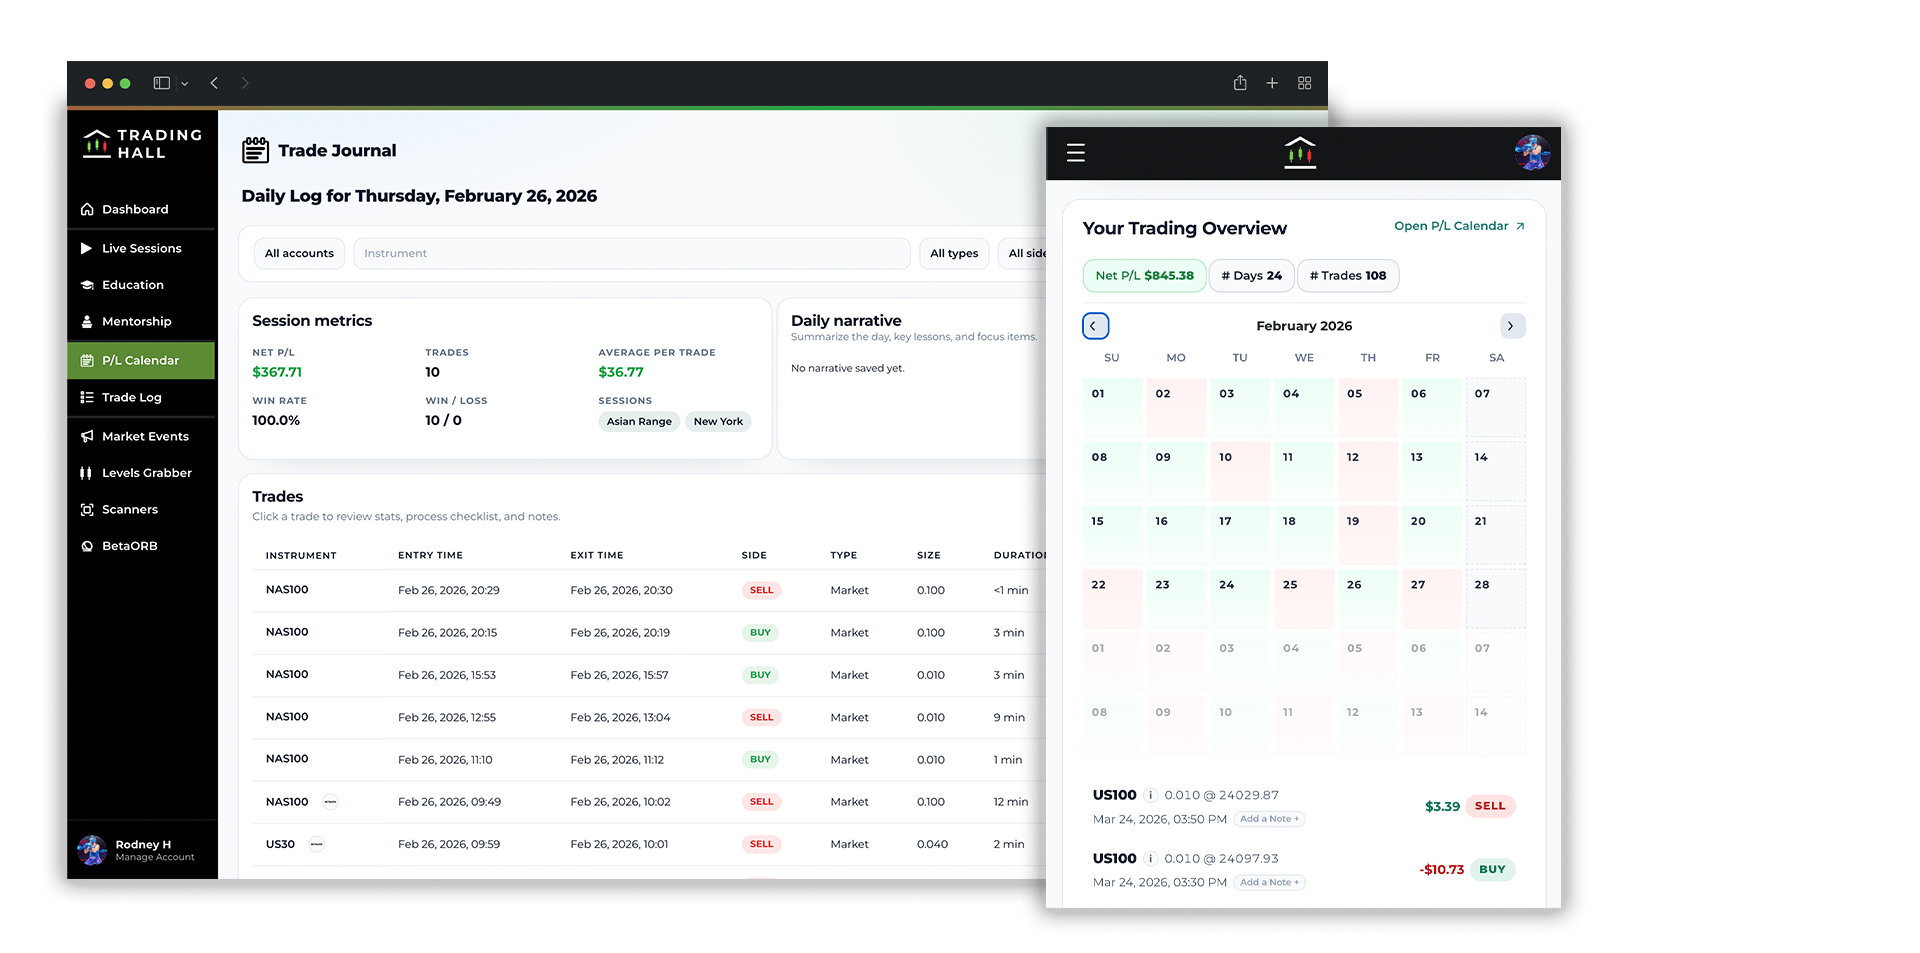The height and width of the screenshot is (953, 1920).
Task: Click Add a Note on 03:50 PM trade
Action: 1269,819
